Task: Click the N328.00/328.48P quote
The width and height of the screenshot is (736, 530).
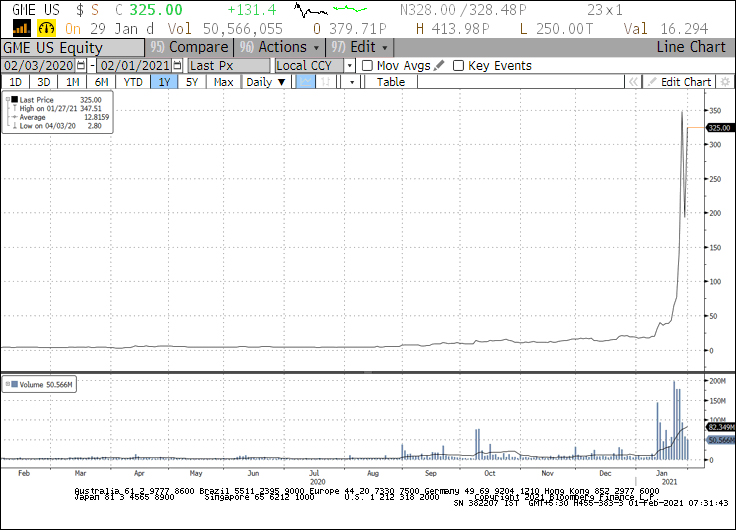Action: coord(463,9)
